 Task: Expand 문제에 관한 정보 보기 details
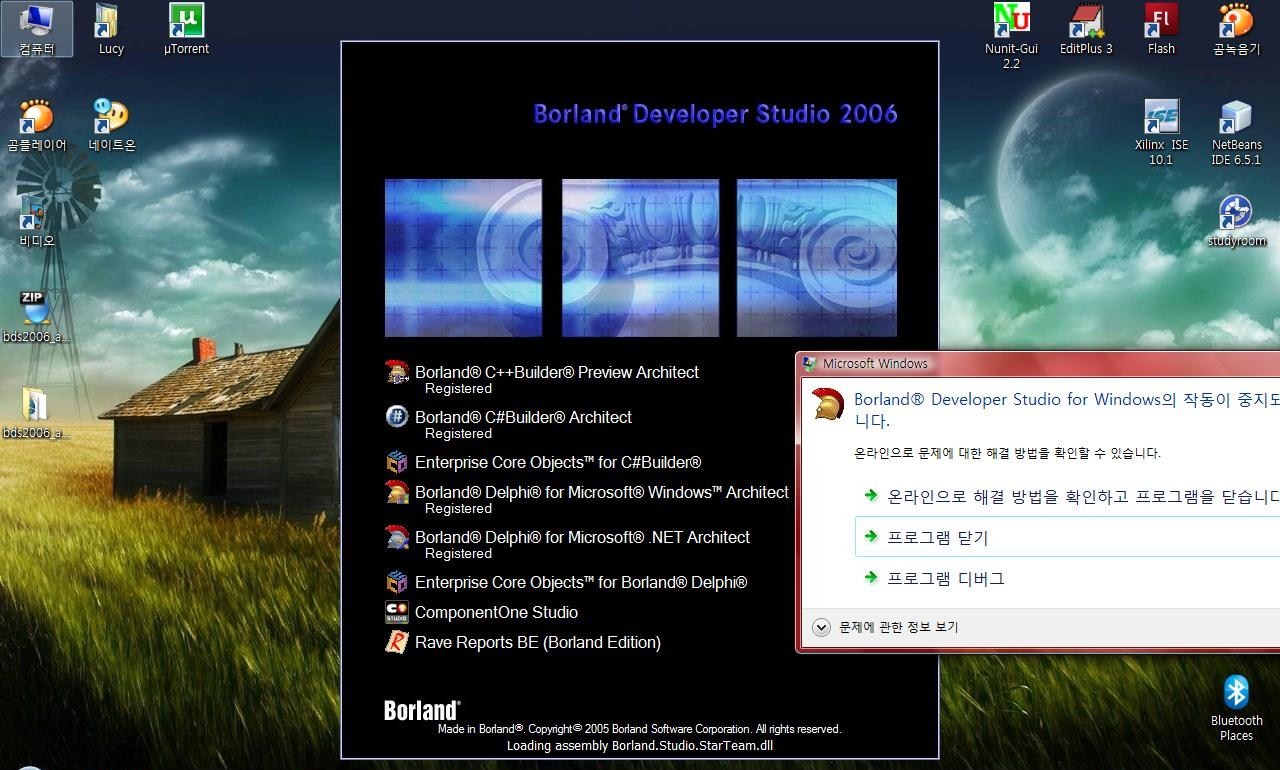pyautogui.click(x=822, y=627)
